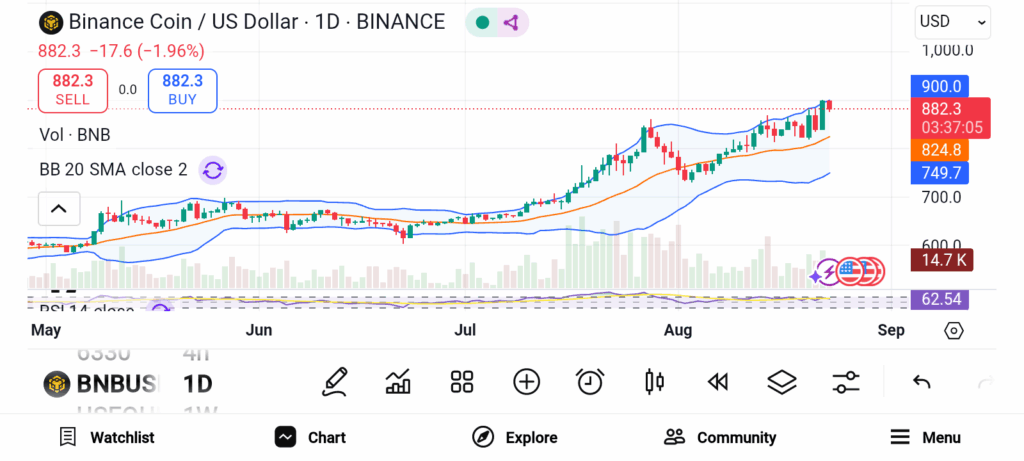Open the object tree layers icon
The height and width of the screenshot is (461, 1024).
tap(781, 382)
